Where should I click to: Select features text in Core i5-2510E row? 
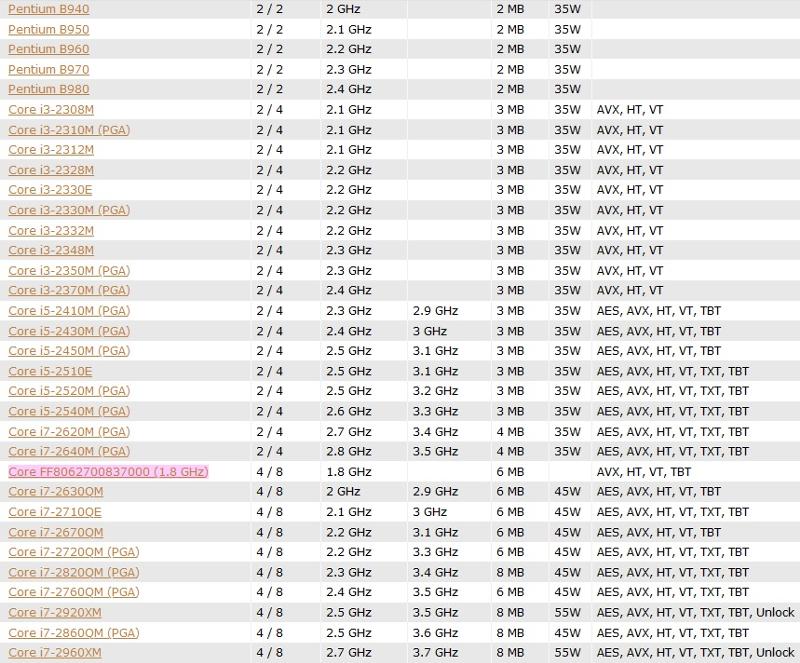(x=672, y=371)
